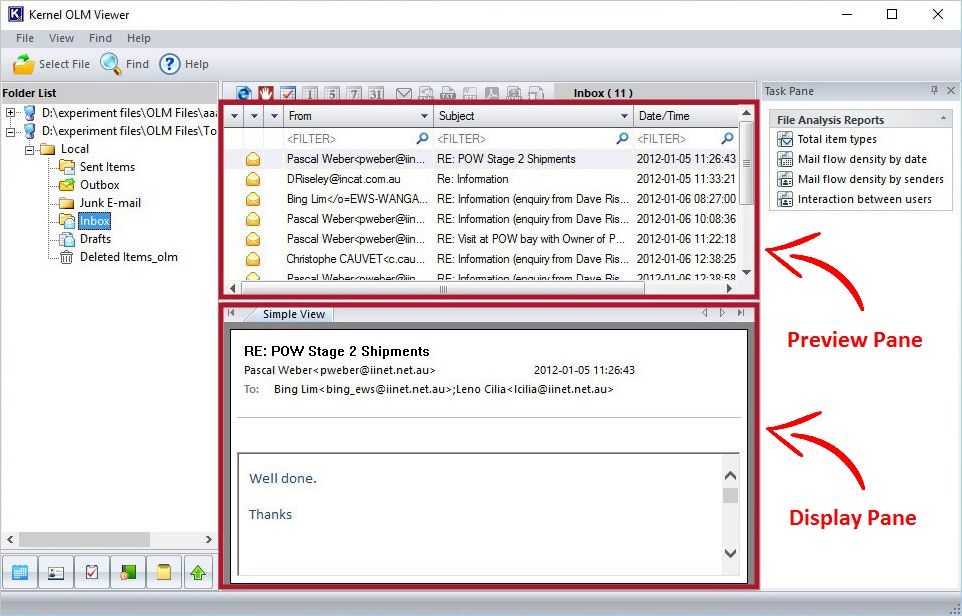Click the TXT file export icon
This screenshot has height=616, width=962.
tap(448, 93)
